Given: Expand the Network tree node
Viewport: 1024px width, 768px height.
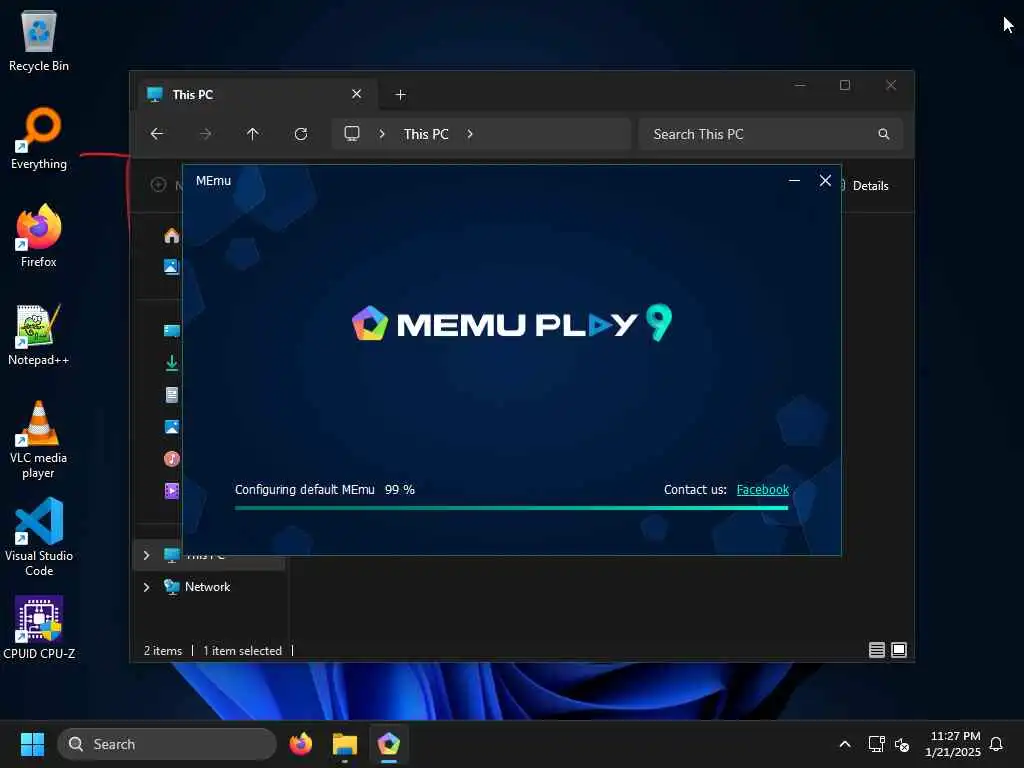Looking at the screenshot, I should click(x=146, y=587).
